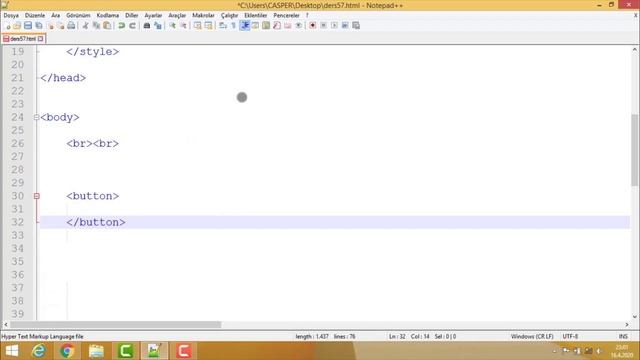This screenshot has width=640, height=360.
Task: Toggle word wrap toolbar button
Action: point(223,26)
